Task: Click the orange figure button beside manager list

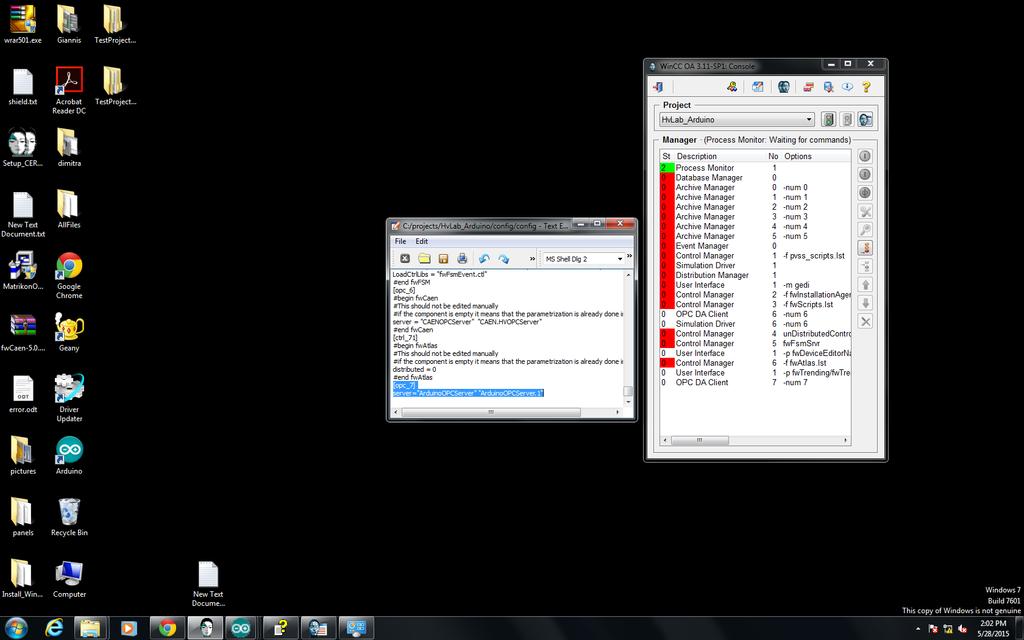Action: tap(865, 248)
